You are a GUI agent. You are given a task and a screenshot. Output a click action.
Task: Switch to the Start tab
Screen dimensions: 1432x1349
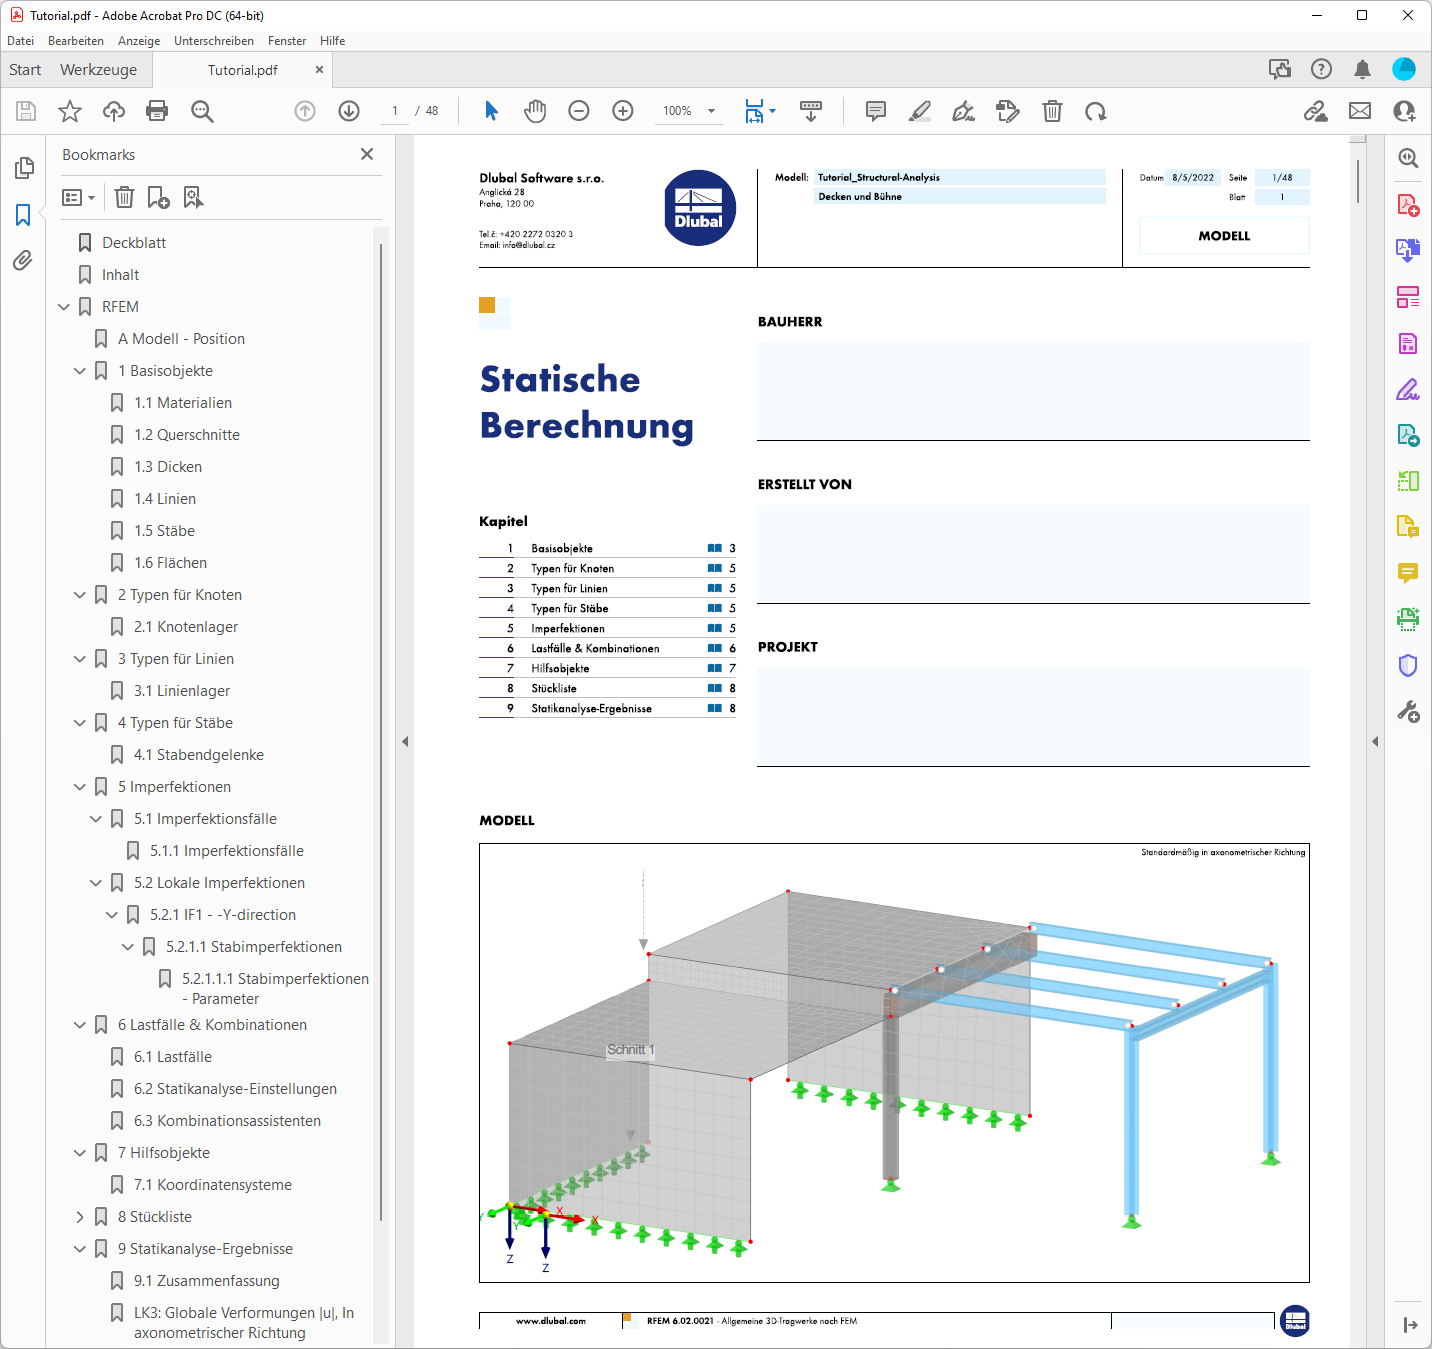click(x=25, y=70)
